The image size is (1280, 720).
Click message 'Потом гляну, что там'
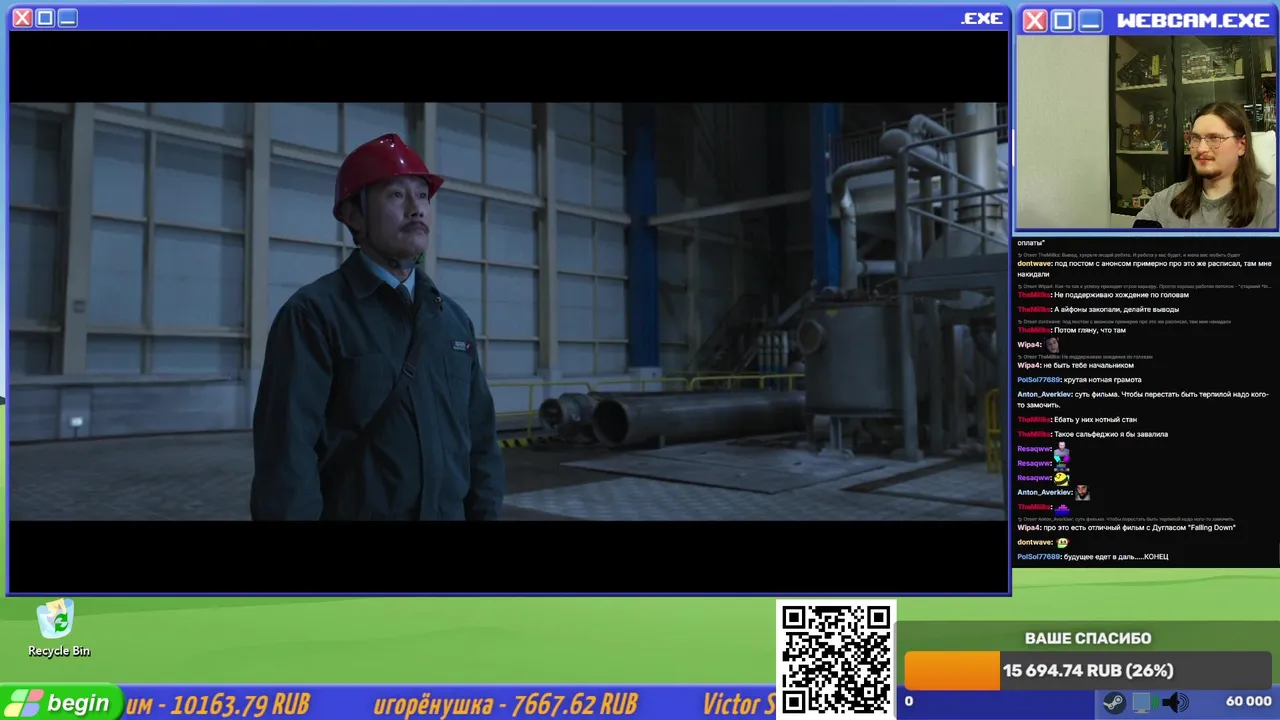pyautogui.click(x=1089, y=330)
